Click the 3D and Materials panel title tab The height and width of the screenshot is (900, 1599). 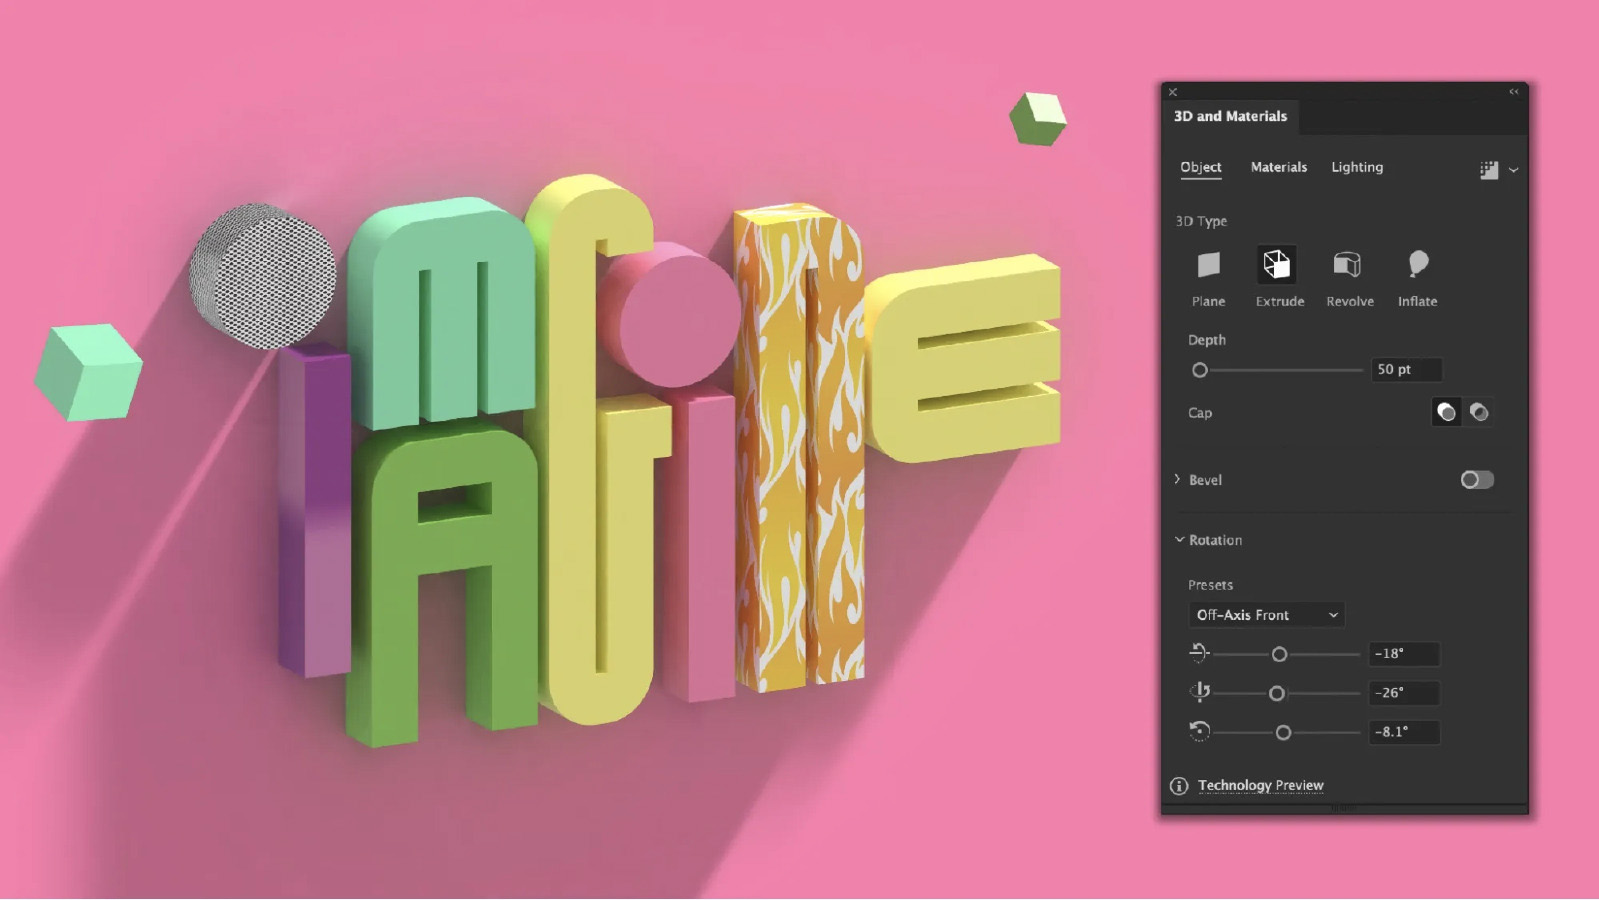(x=1230, y=116)
